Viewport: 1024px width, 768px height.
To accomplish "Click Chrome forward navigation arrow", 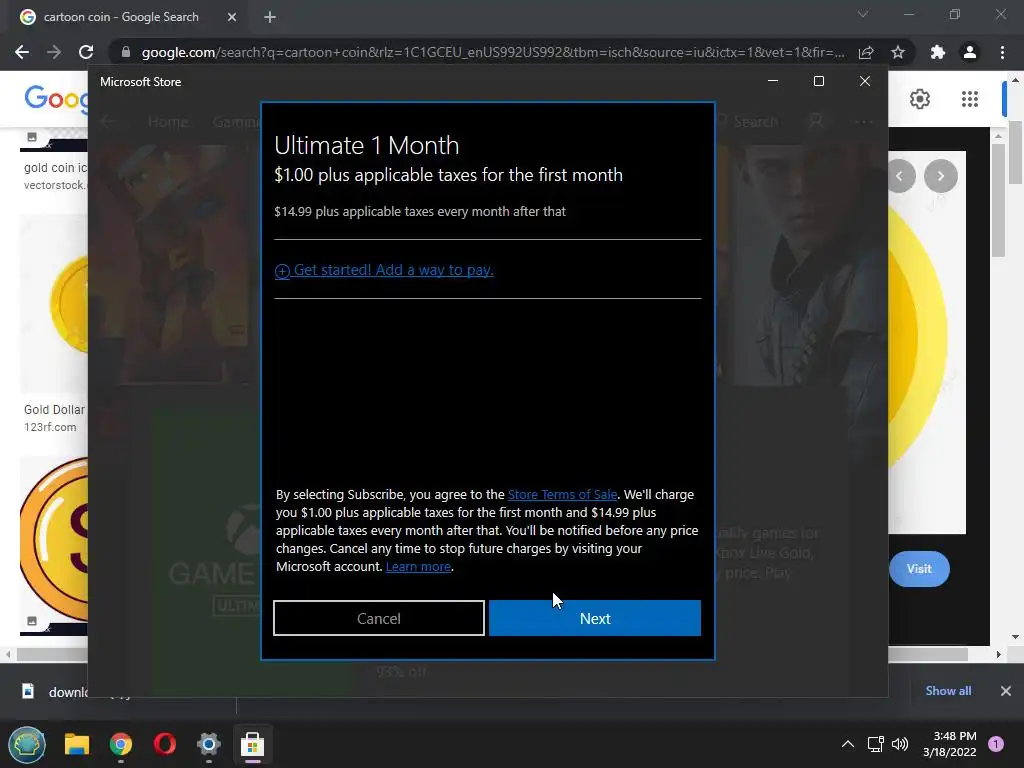I will tap(54, 52).
